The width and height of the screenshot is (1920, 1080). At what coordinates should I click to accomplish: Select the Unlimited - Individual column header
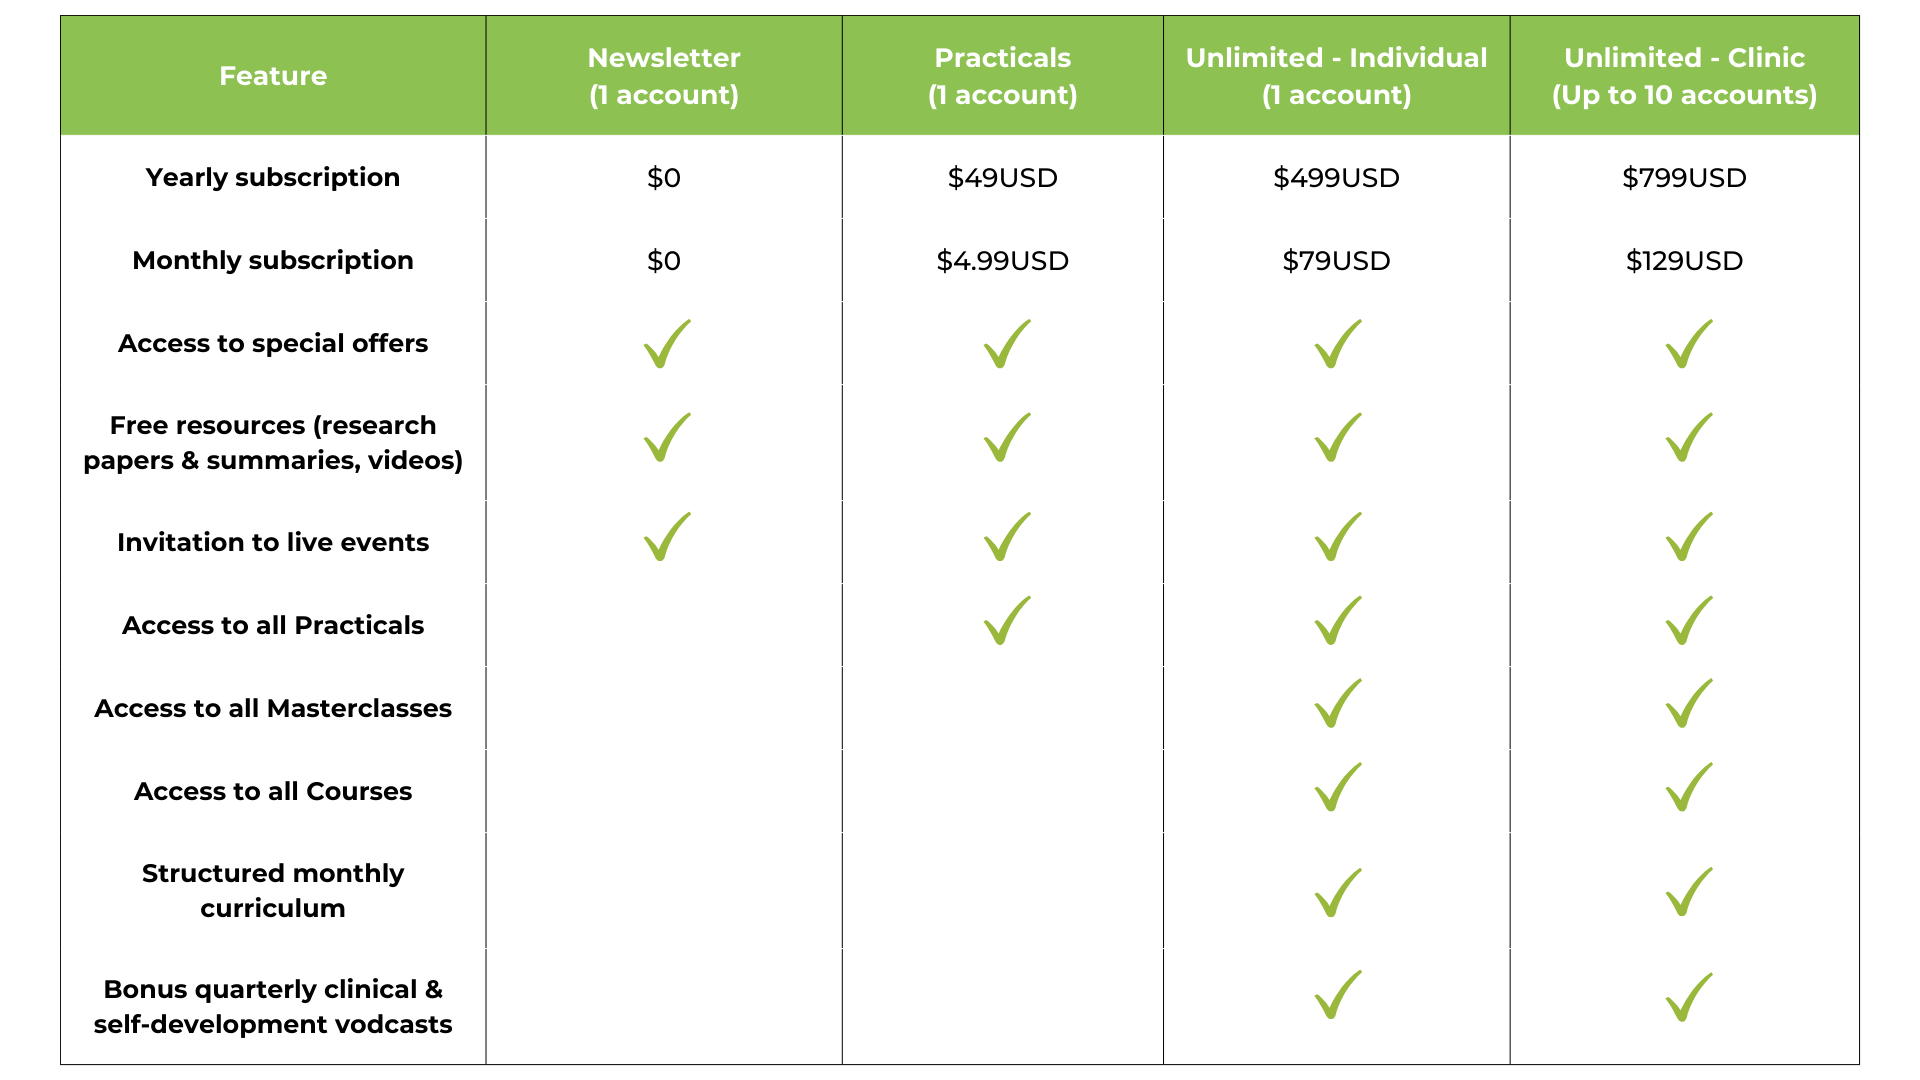click(x=1337, y=76)
